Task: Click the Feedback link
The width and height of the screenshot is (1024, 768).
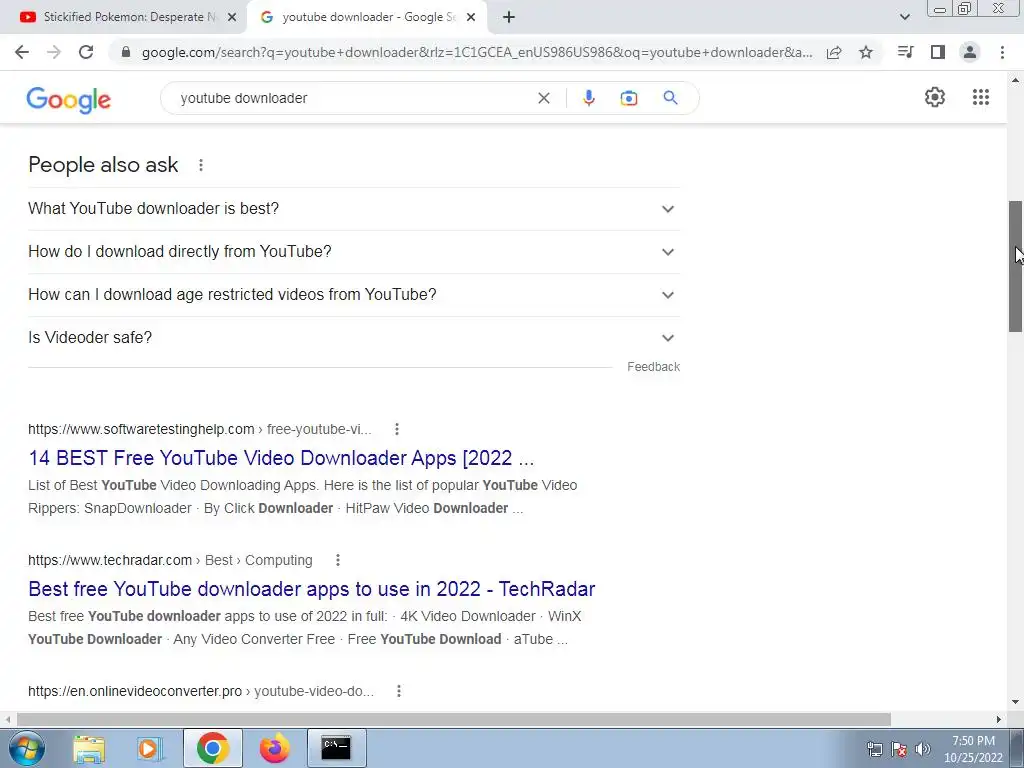Action: click(x=653, y=367)
